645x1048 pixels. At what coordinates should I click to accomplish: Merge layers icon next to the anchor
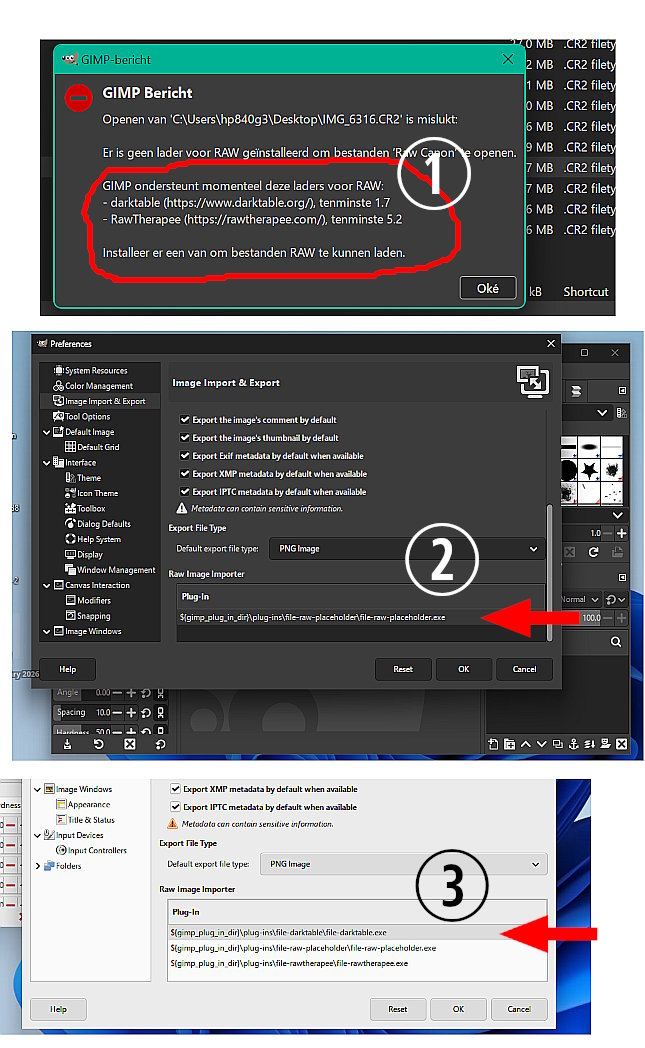click(x=590, y=744)
